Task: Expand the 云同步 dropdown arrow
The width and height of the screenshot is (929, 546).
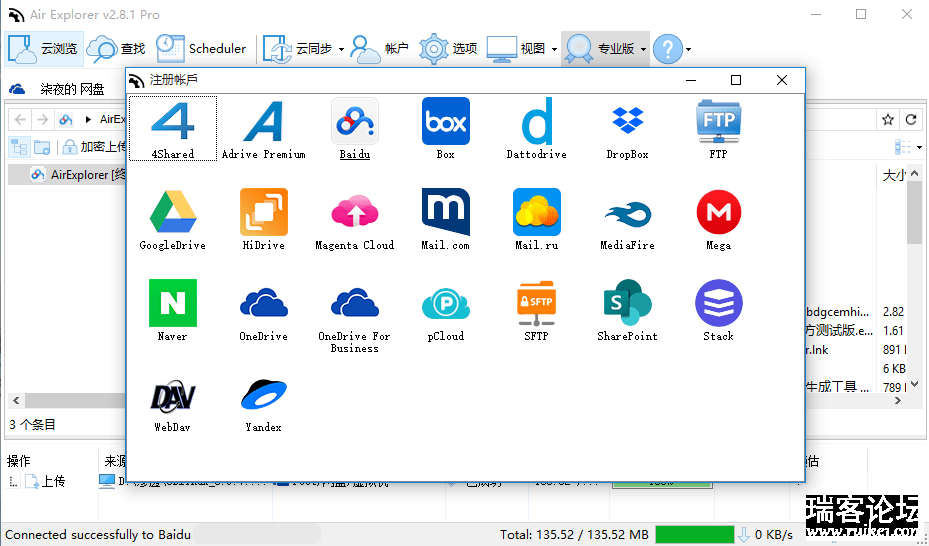Action: point(341,49)
